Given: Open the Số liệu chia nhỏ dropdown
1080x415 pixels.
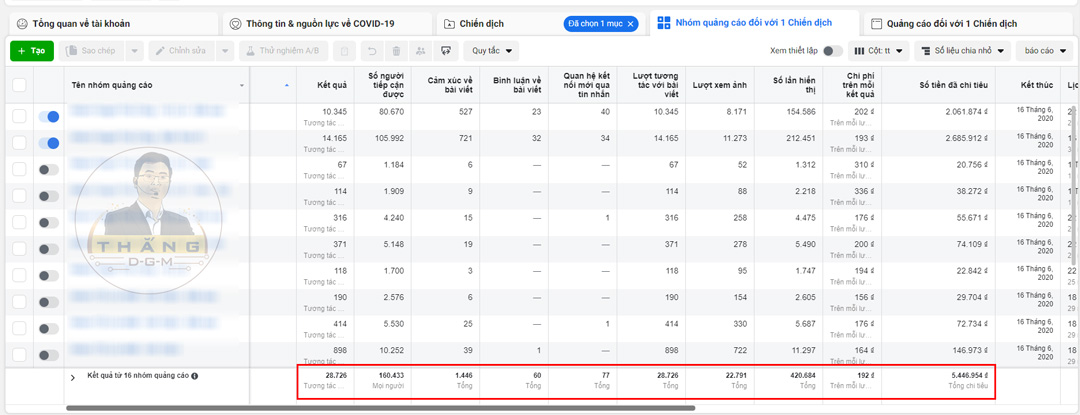Looking at the screenshot, I should [x=962, y=51].
